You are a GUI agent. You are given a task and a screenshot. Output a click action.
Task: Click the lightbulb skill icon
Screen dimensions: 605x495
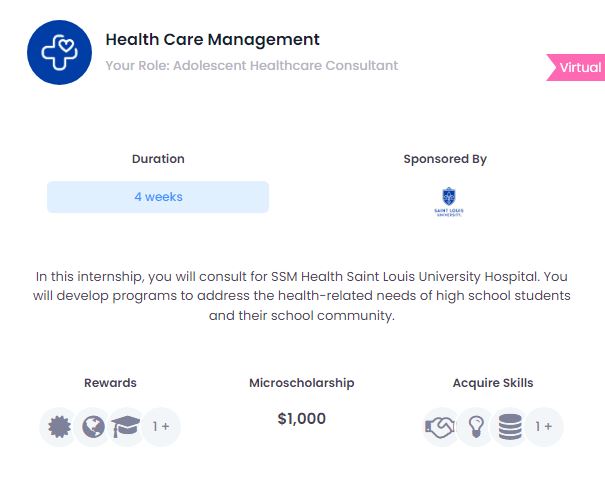pyautogui.click(x=476, y=427)
